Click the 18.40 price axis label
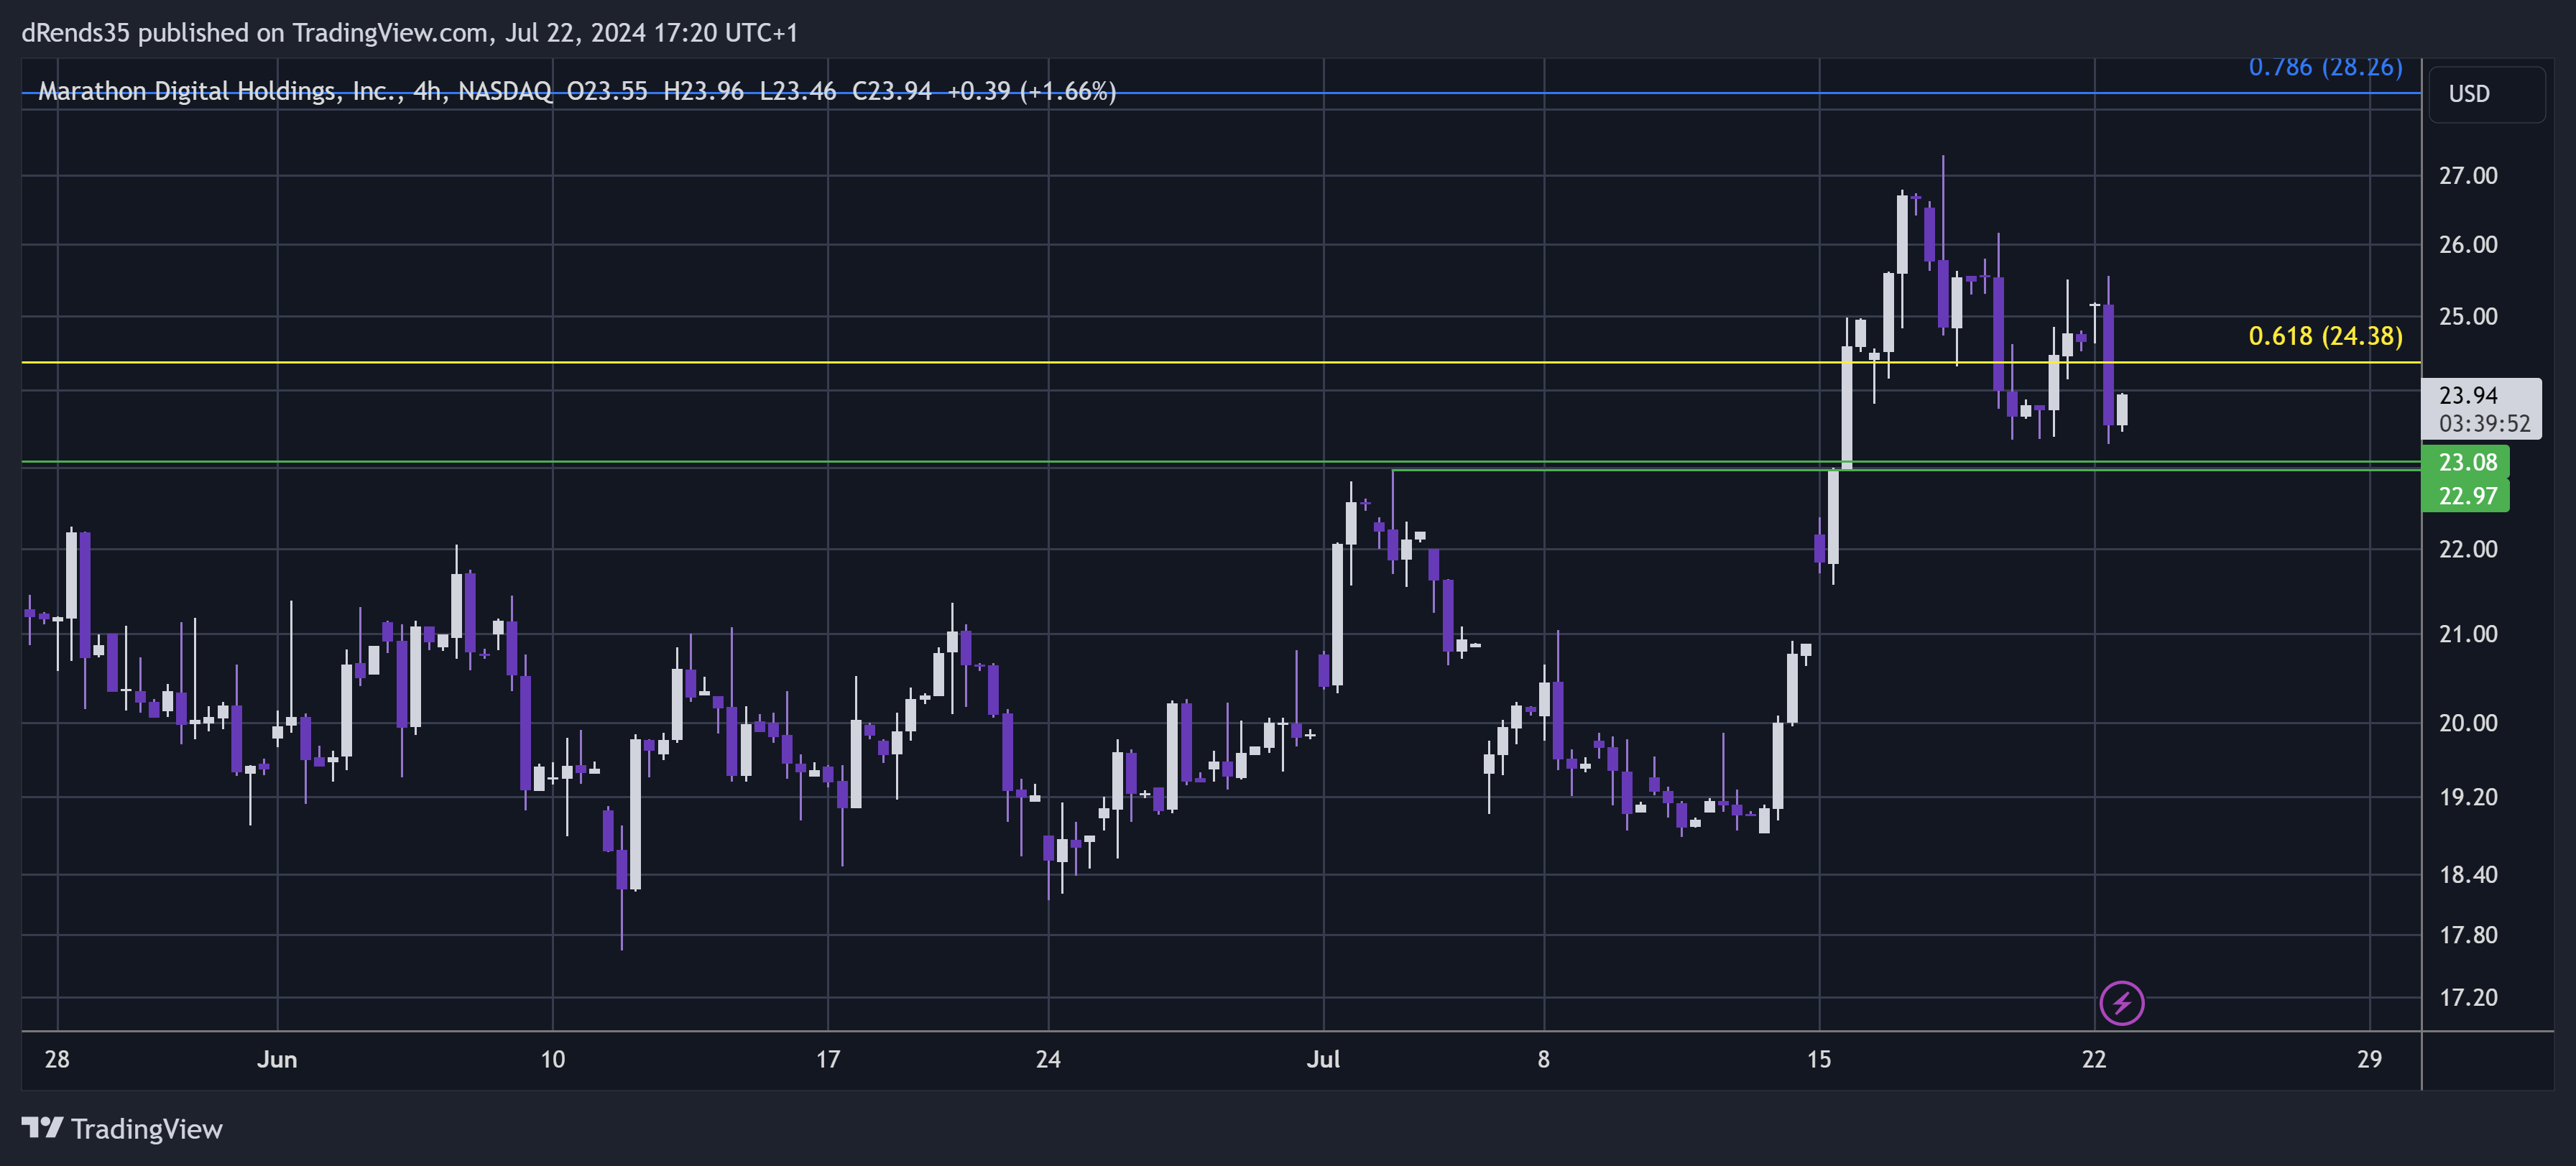The height and width of the screenshot is (1166, 2576). [x=2467, y=875]
